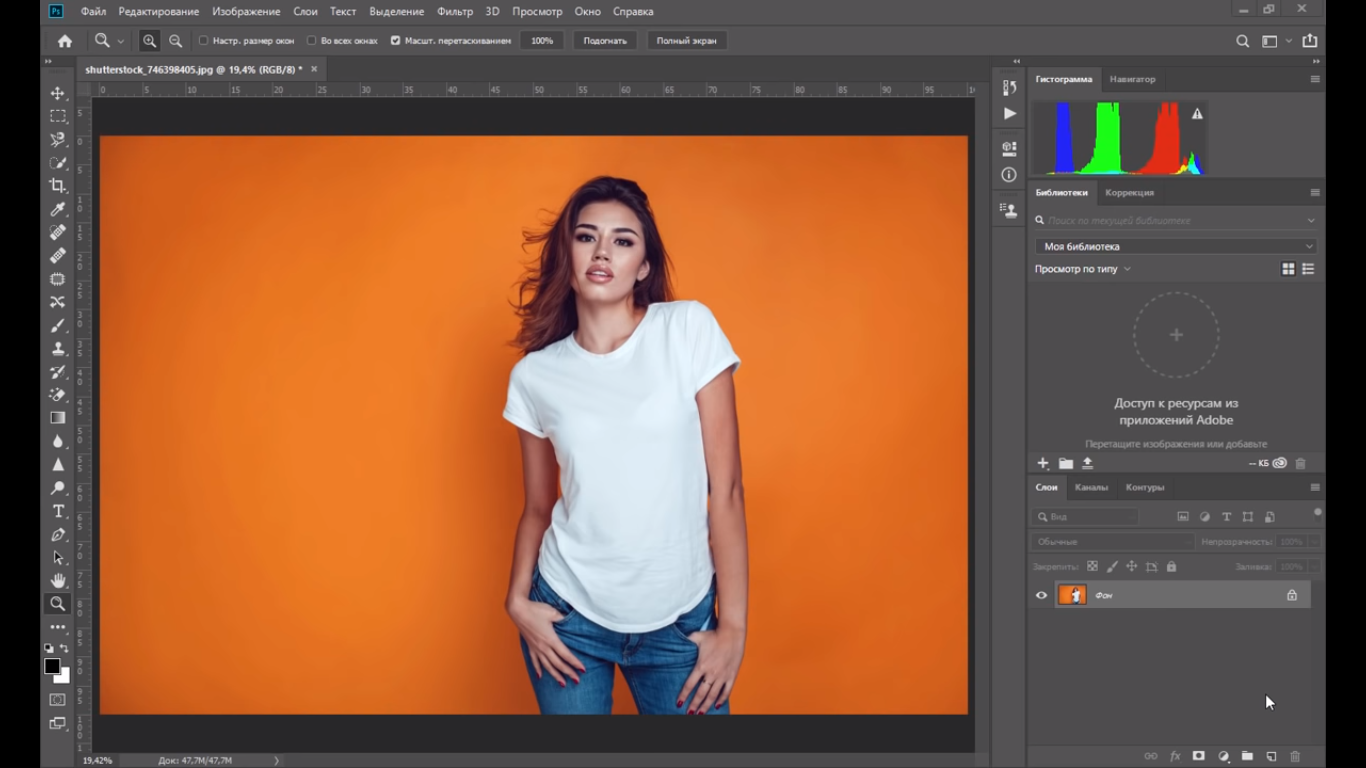1366x768 pixels.
Task: Create a new adjustment layer icon
Action: (x=1223, y=756)
